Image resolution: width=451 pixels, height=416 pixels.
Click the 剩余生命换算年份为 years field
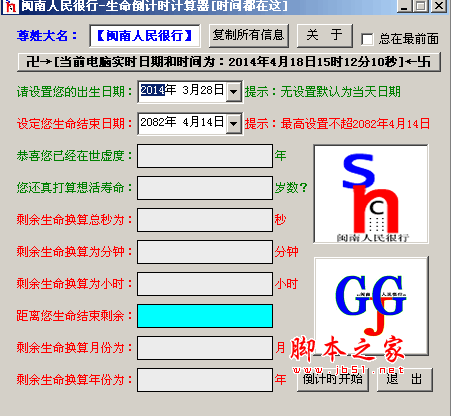205,380
